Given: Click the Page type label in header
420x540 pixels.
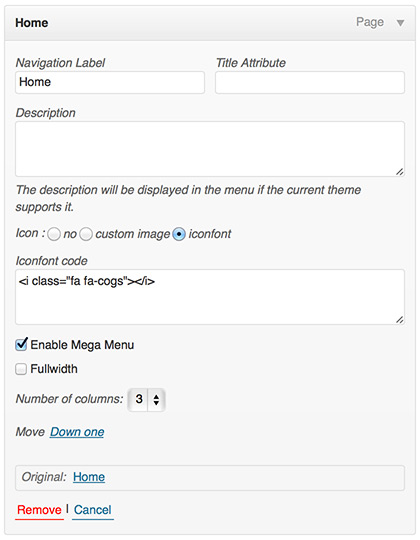Looking at the screenshot, I should coord(370,22).
